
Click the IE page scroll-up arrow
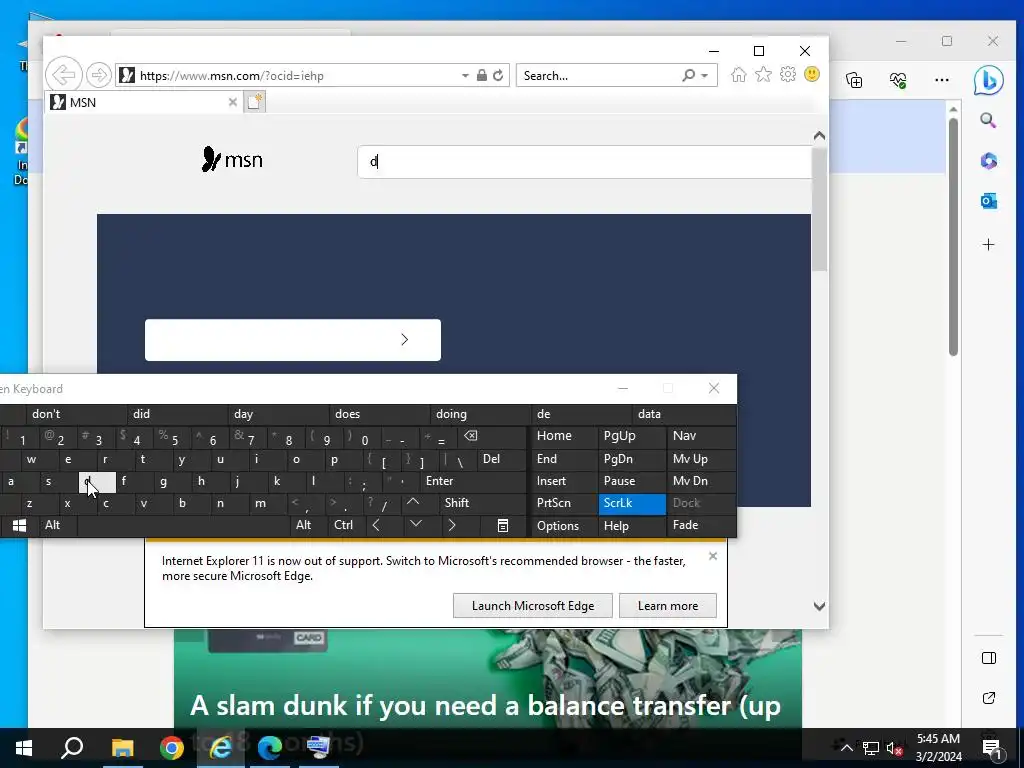[819, 136]
